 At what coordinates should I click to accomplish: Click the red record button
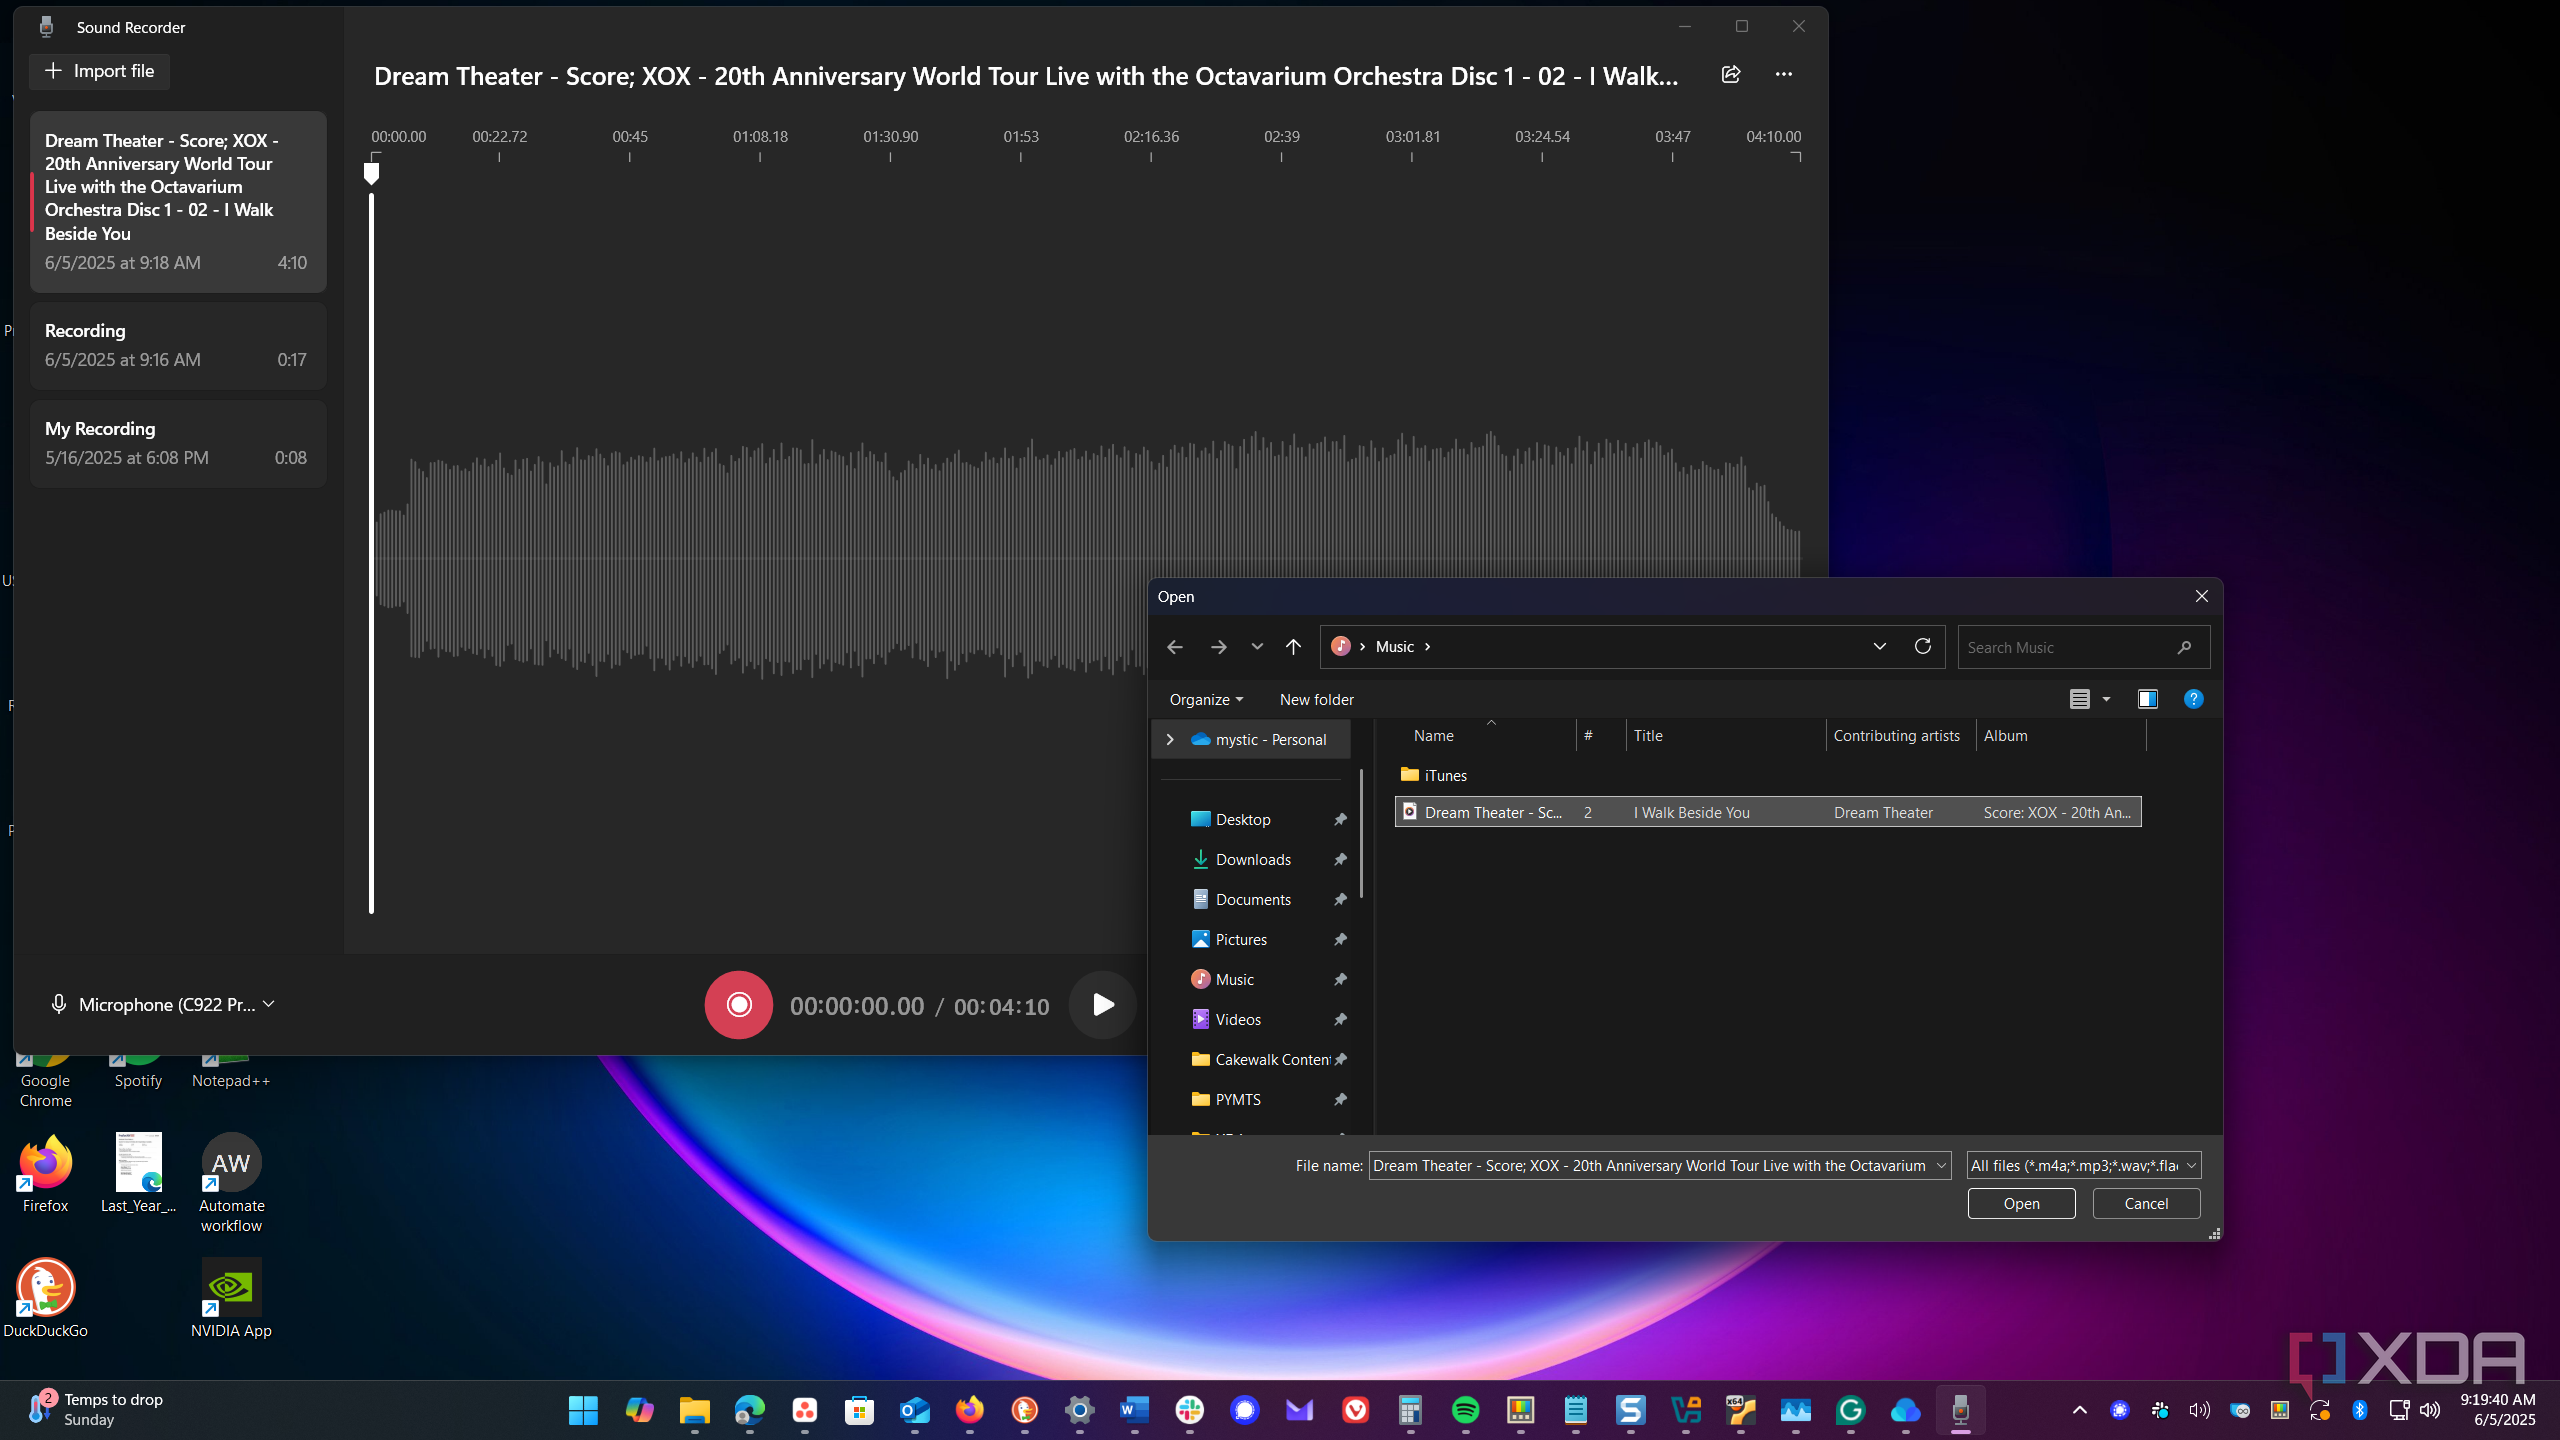coord(738,1005)
